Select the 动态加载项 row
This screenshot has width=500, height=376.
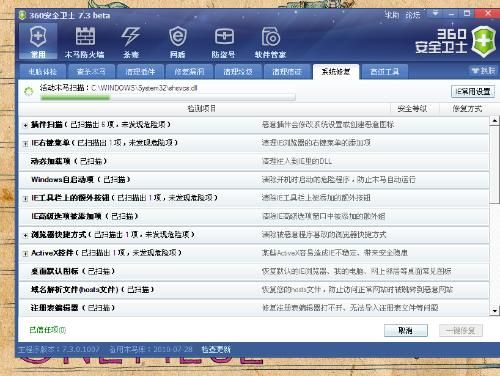(x=254, y=162)
